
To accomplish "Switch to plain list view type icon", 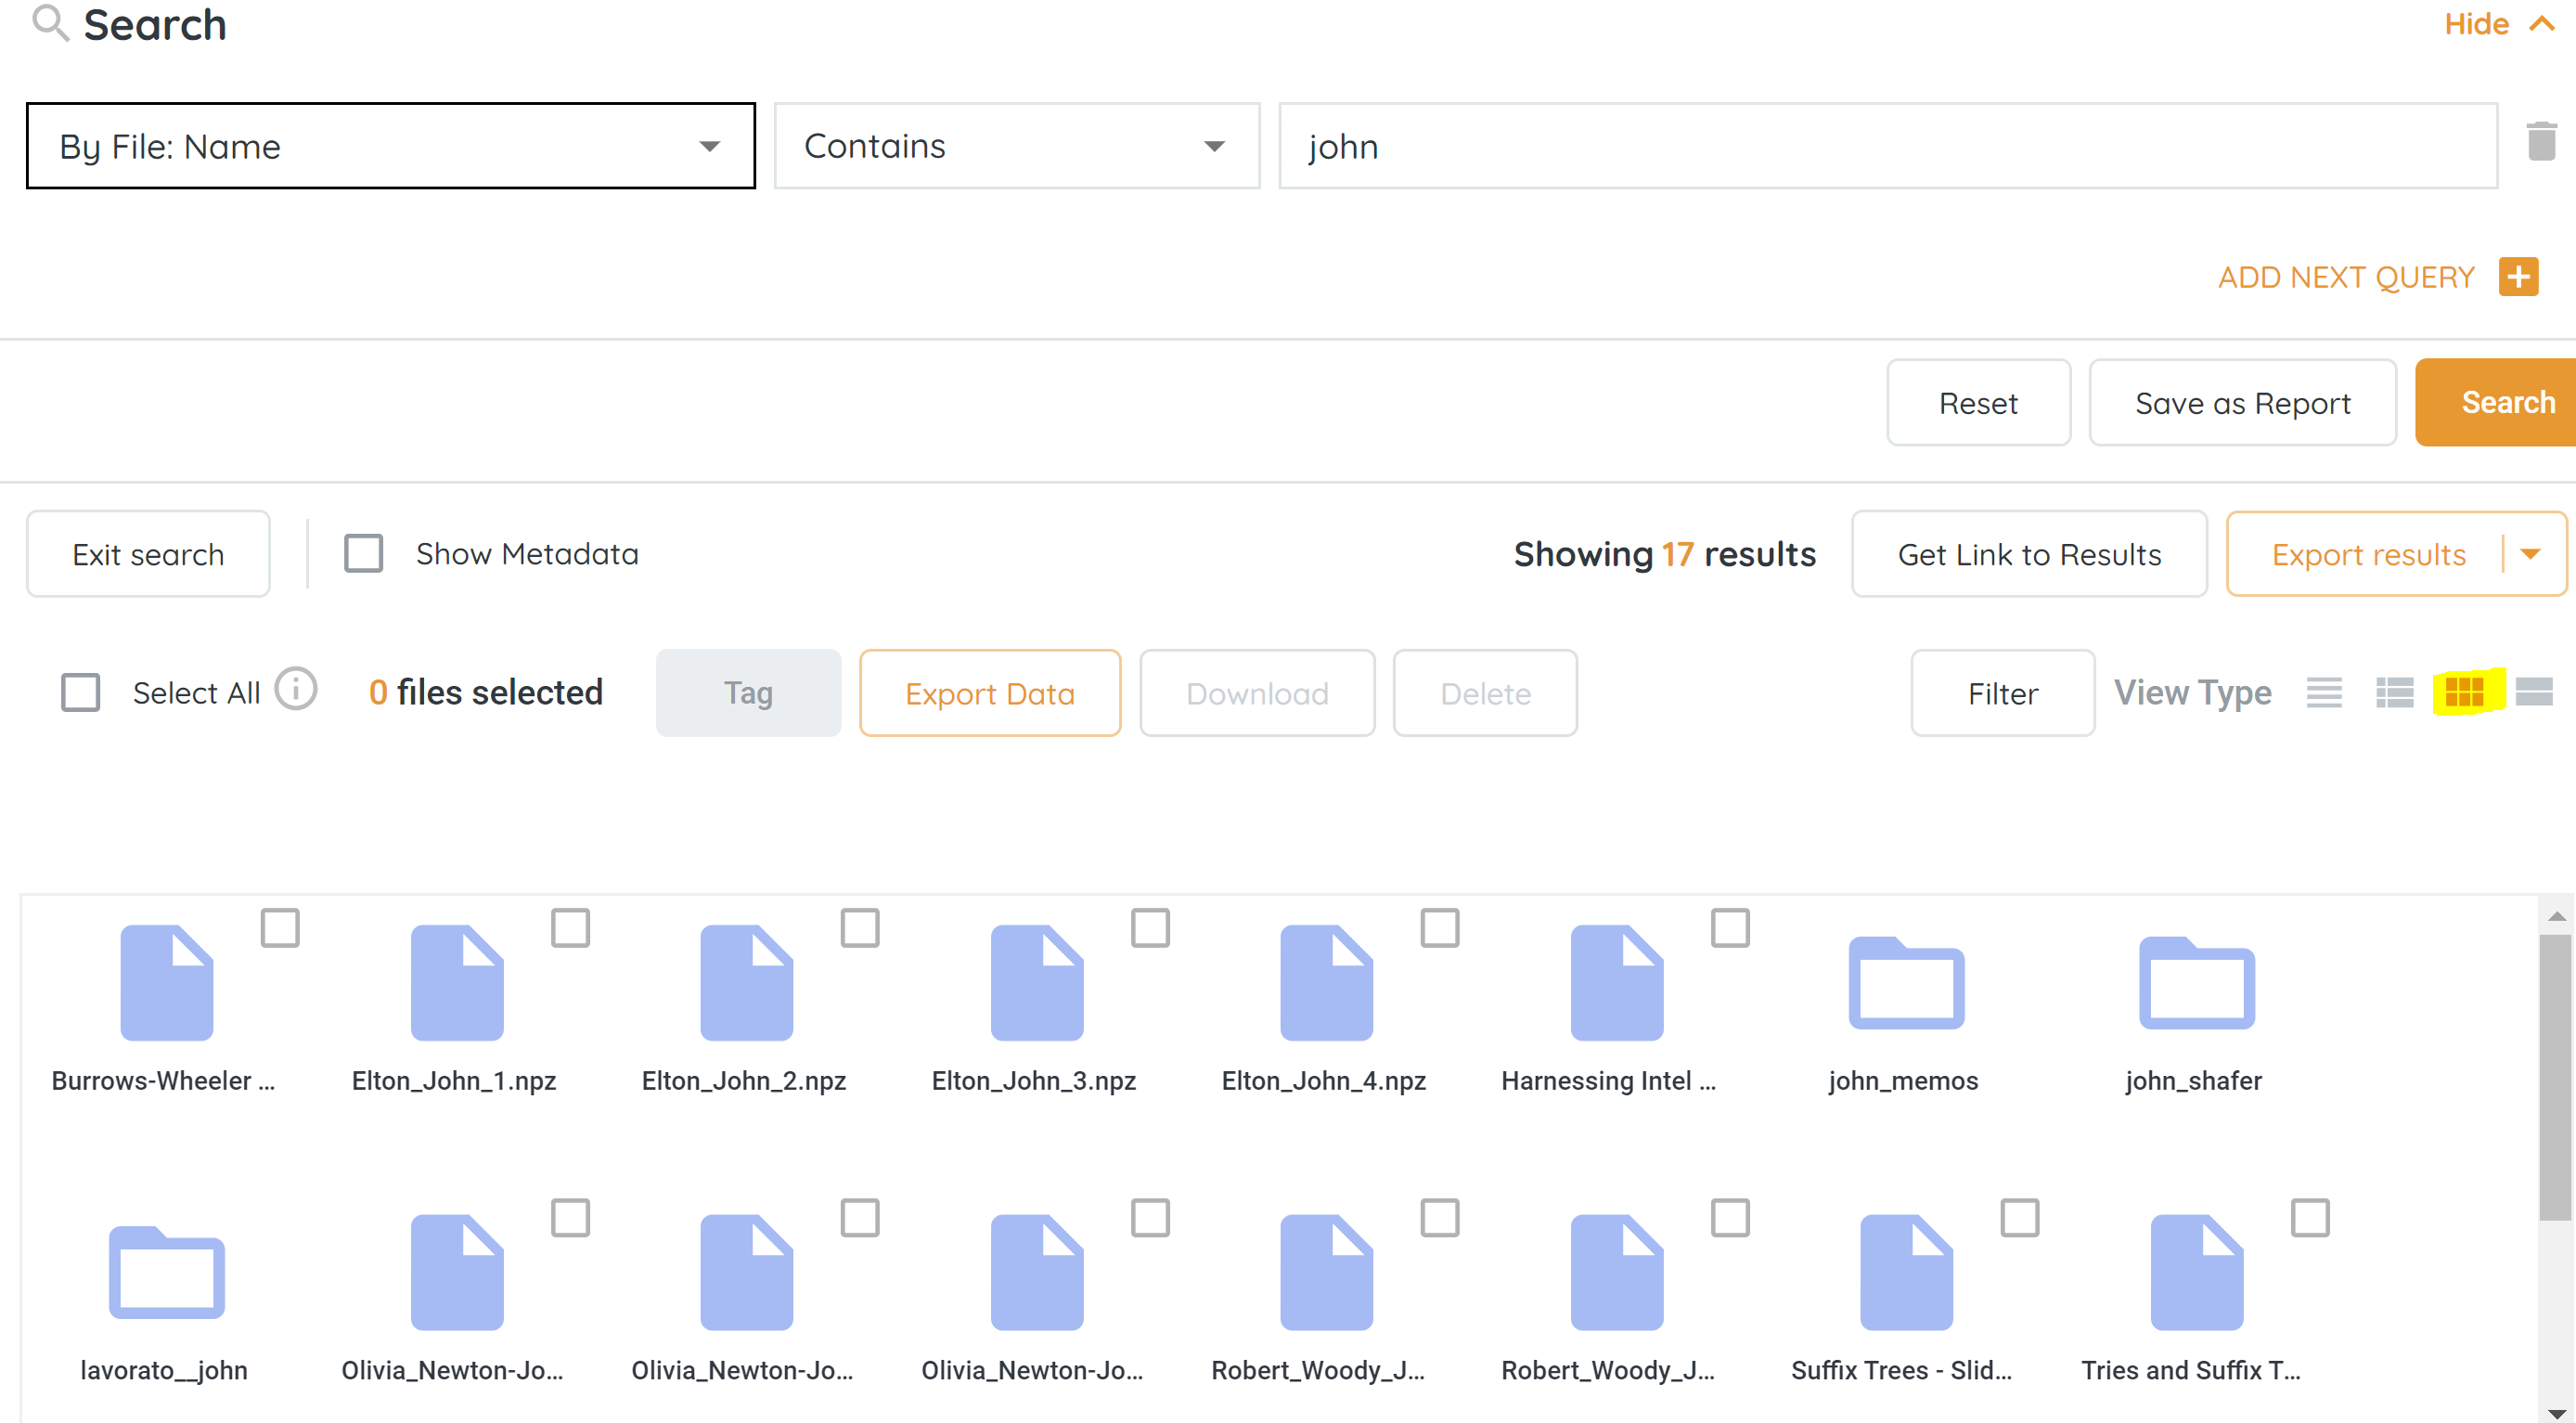I will tap(2324, 692).
